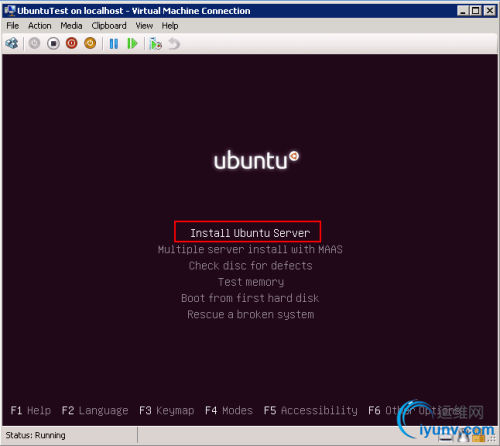Select Boot from first hard disk

pos(250,298)
